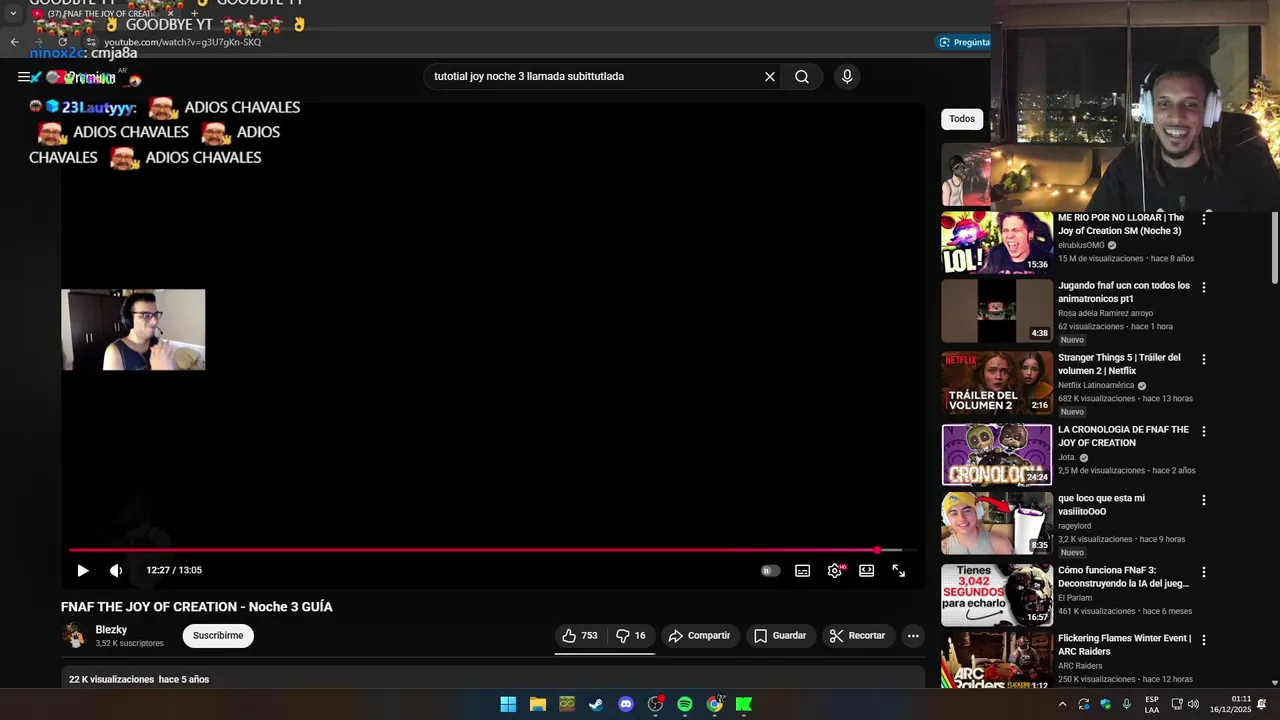This screenshot has width=1280, height=720.
Task: Reload the page with the refresh icon
Action: 62,42
